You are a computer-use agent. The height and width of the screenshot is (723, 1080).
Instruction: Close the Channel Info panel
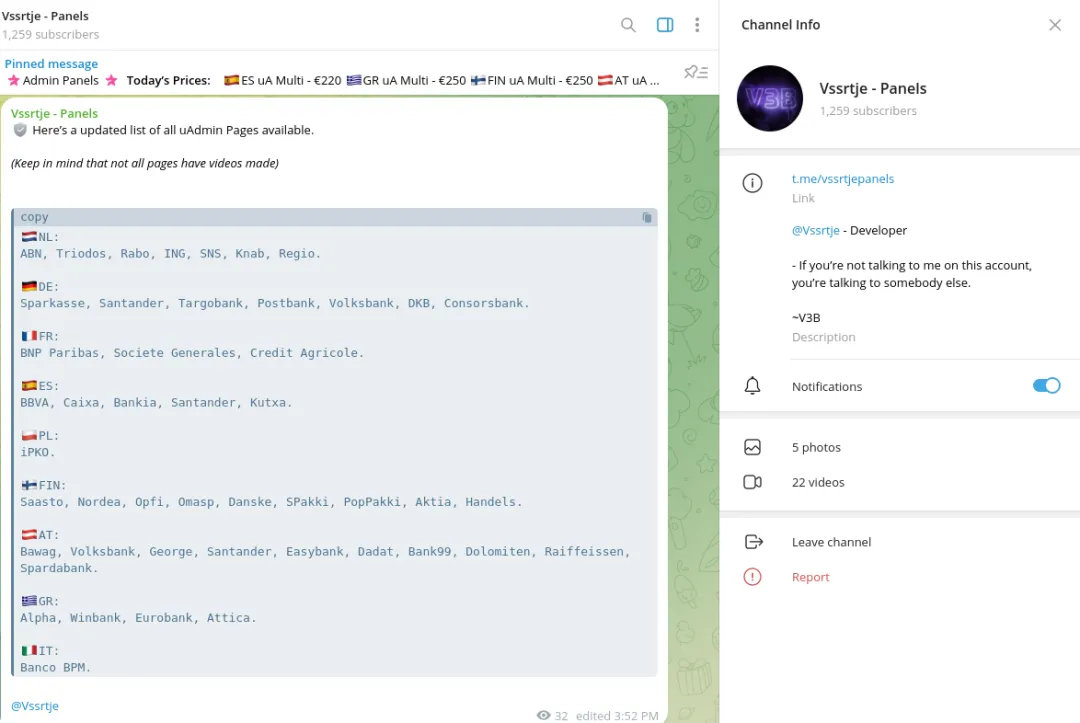(1054, 25)
